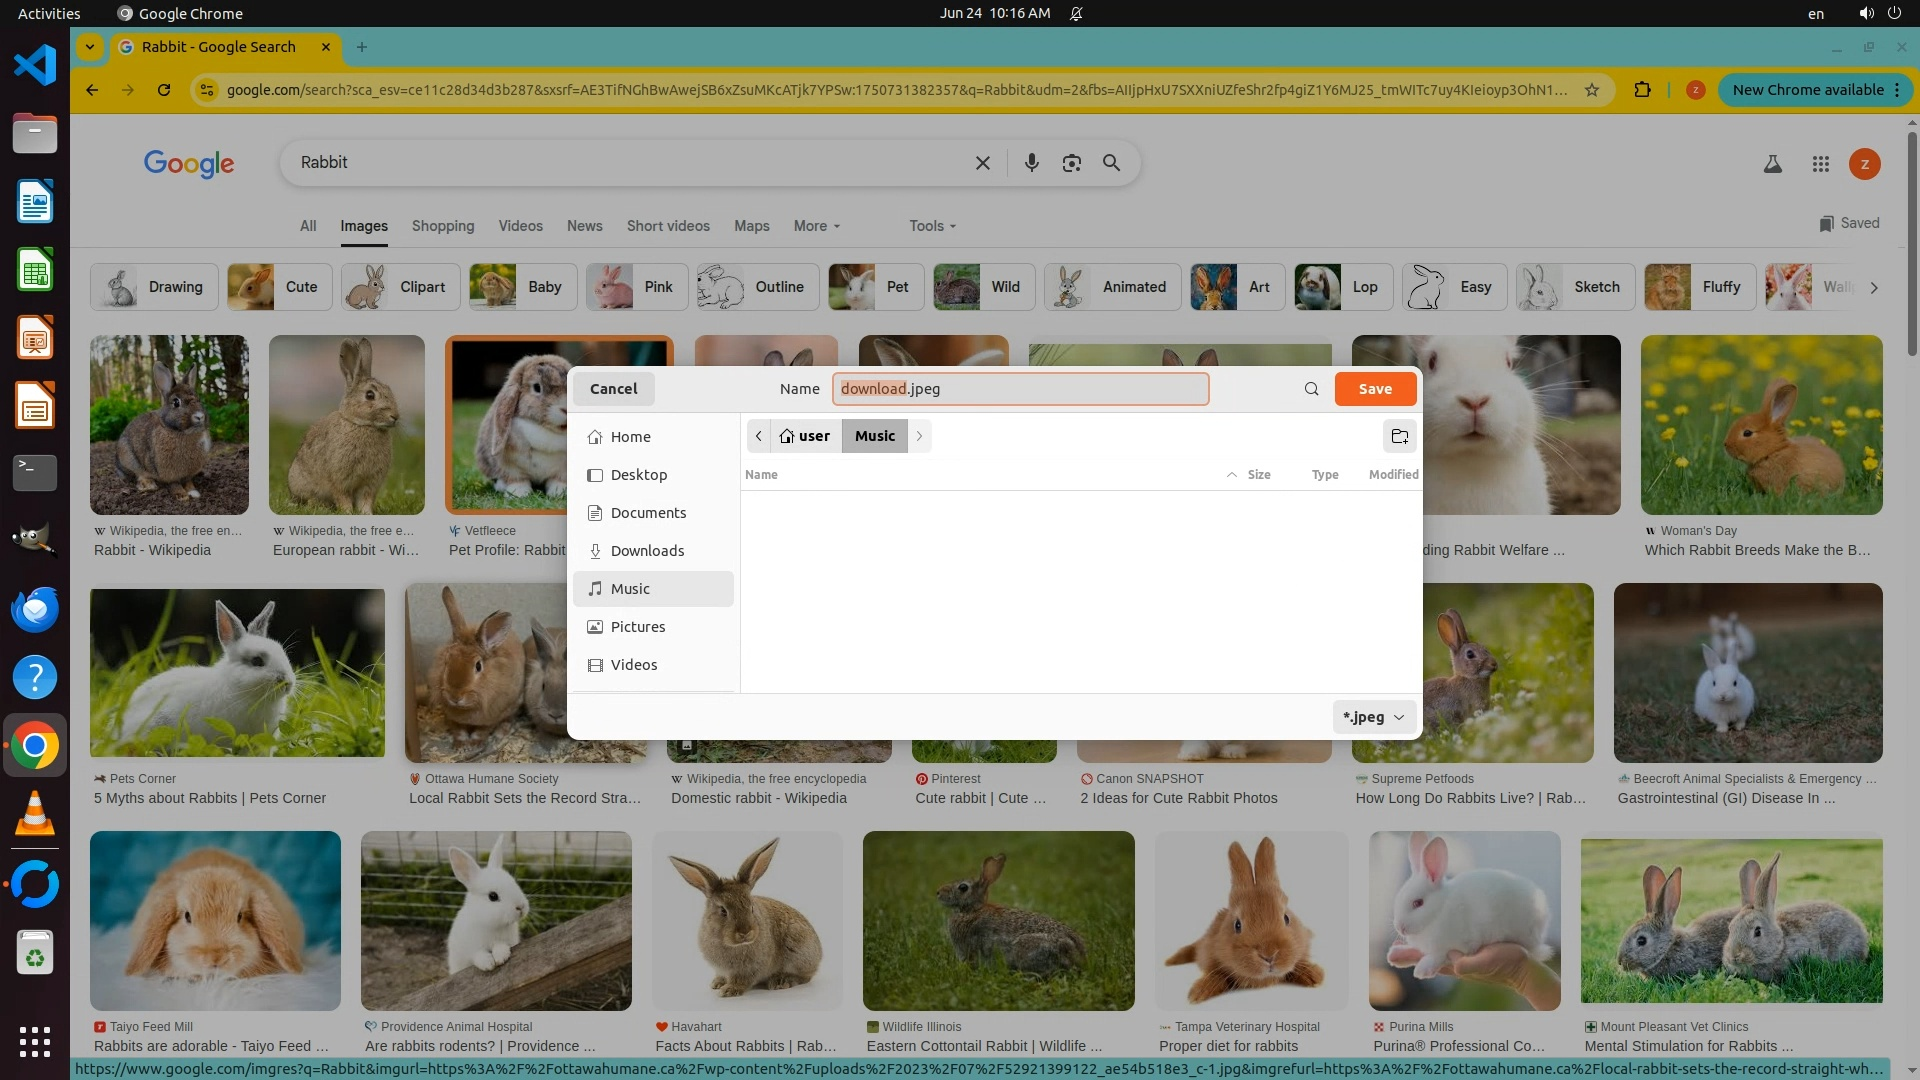Click the search icon in save dialog
1920x1080 pixels.
1311,389
